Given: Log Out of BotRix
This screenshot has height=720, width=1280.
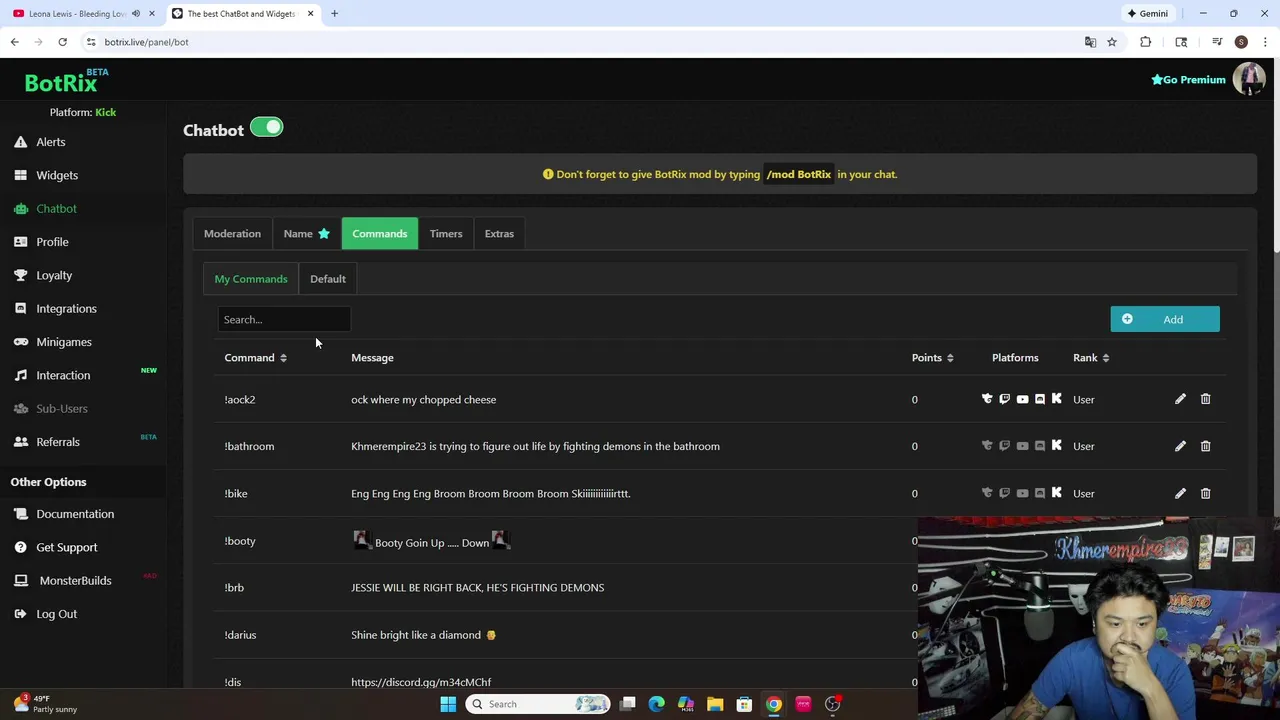Looking at the screenshot, I should pyautogui.click(x=56, y=614).
